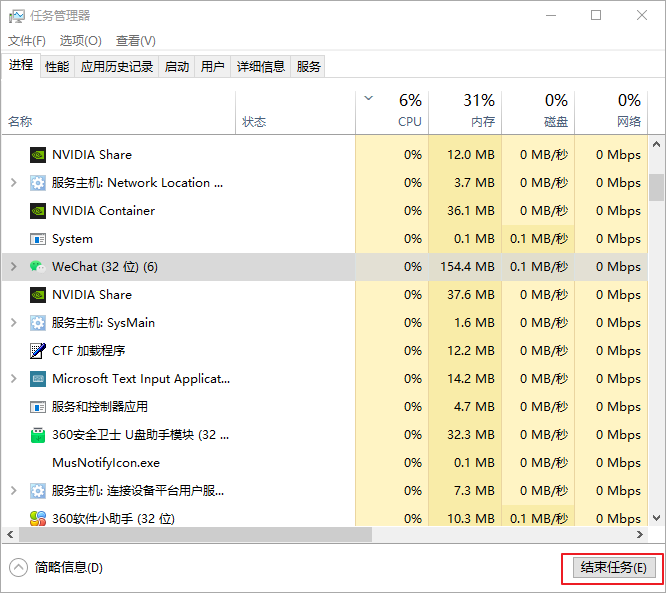This screenshot has height=593, width=666.
Task: Click the 服务和控制器应用 process icon
Action: point(38,407)
